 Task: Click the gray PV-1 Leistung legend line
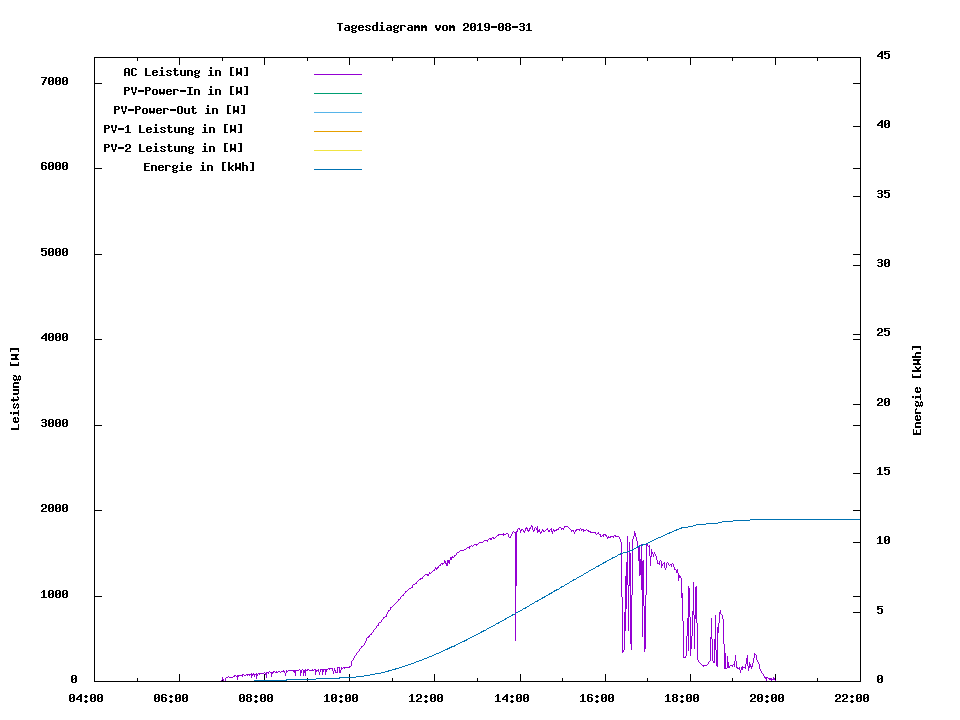coord(337,131)
